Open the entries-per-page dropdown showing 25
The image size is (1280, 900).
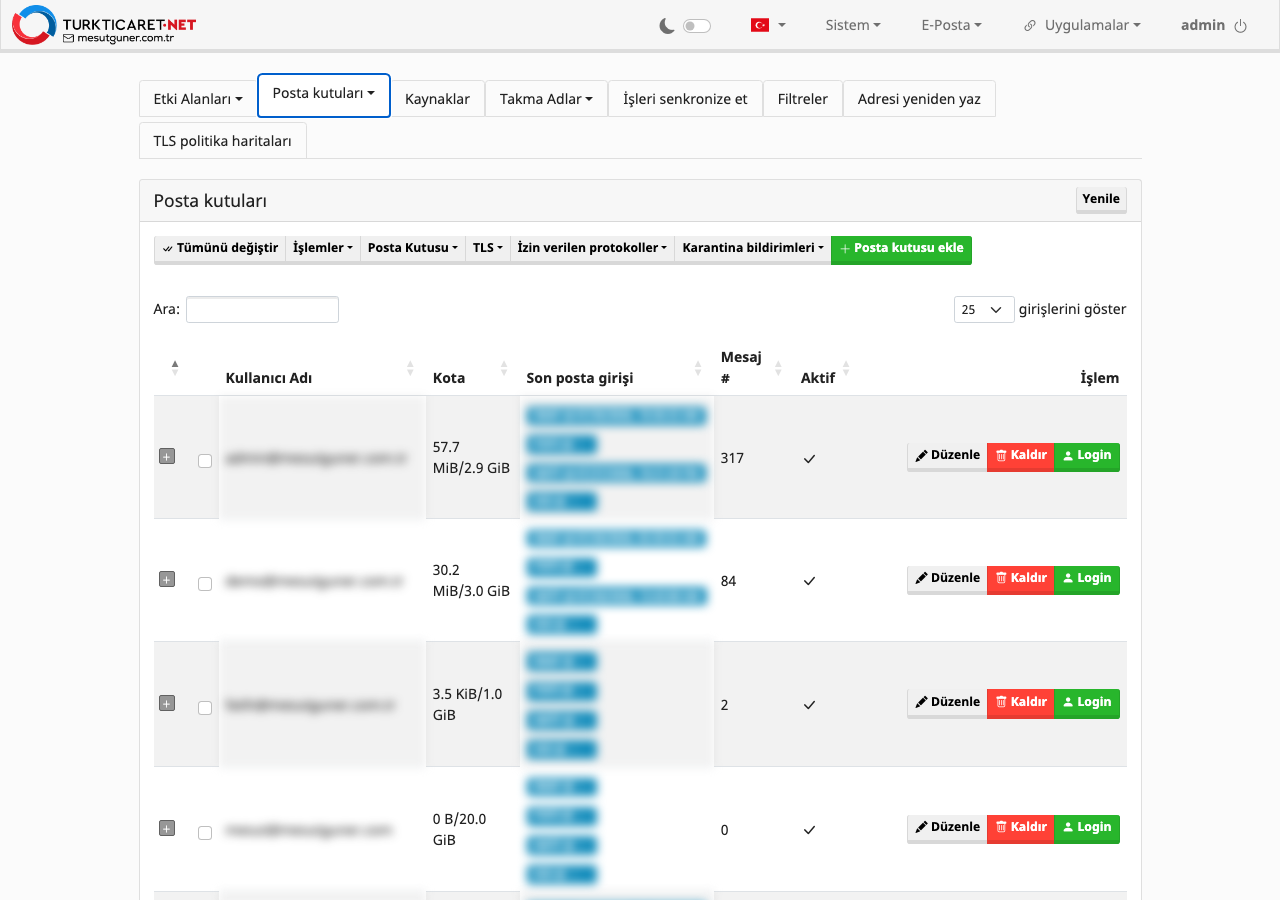coord(984,310)
